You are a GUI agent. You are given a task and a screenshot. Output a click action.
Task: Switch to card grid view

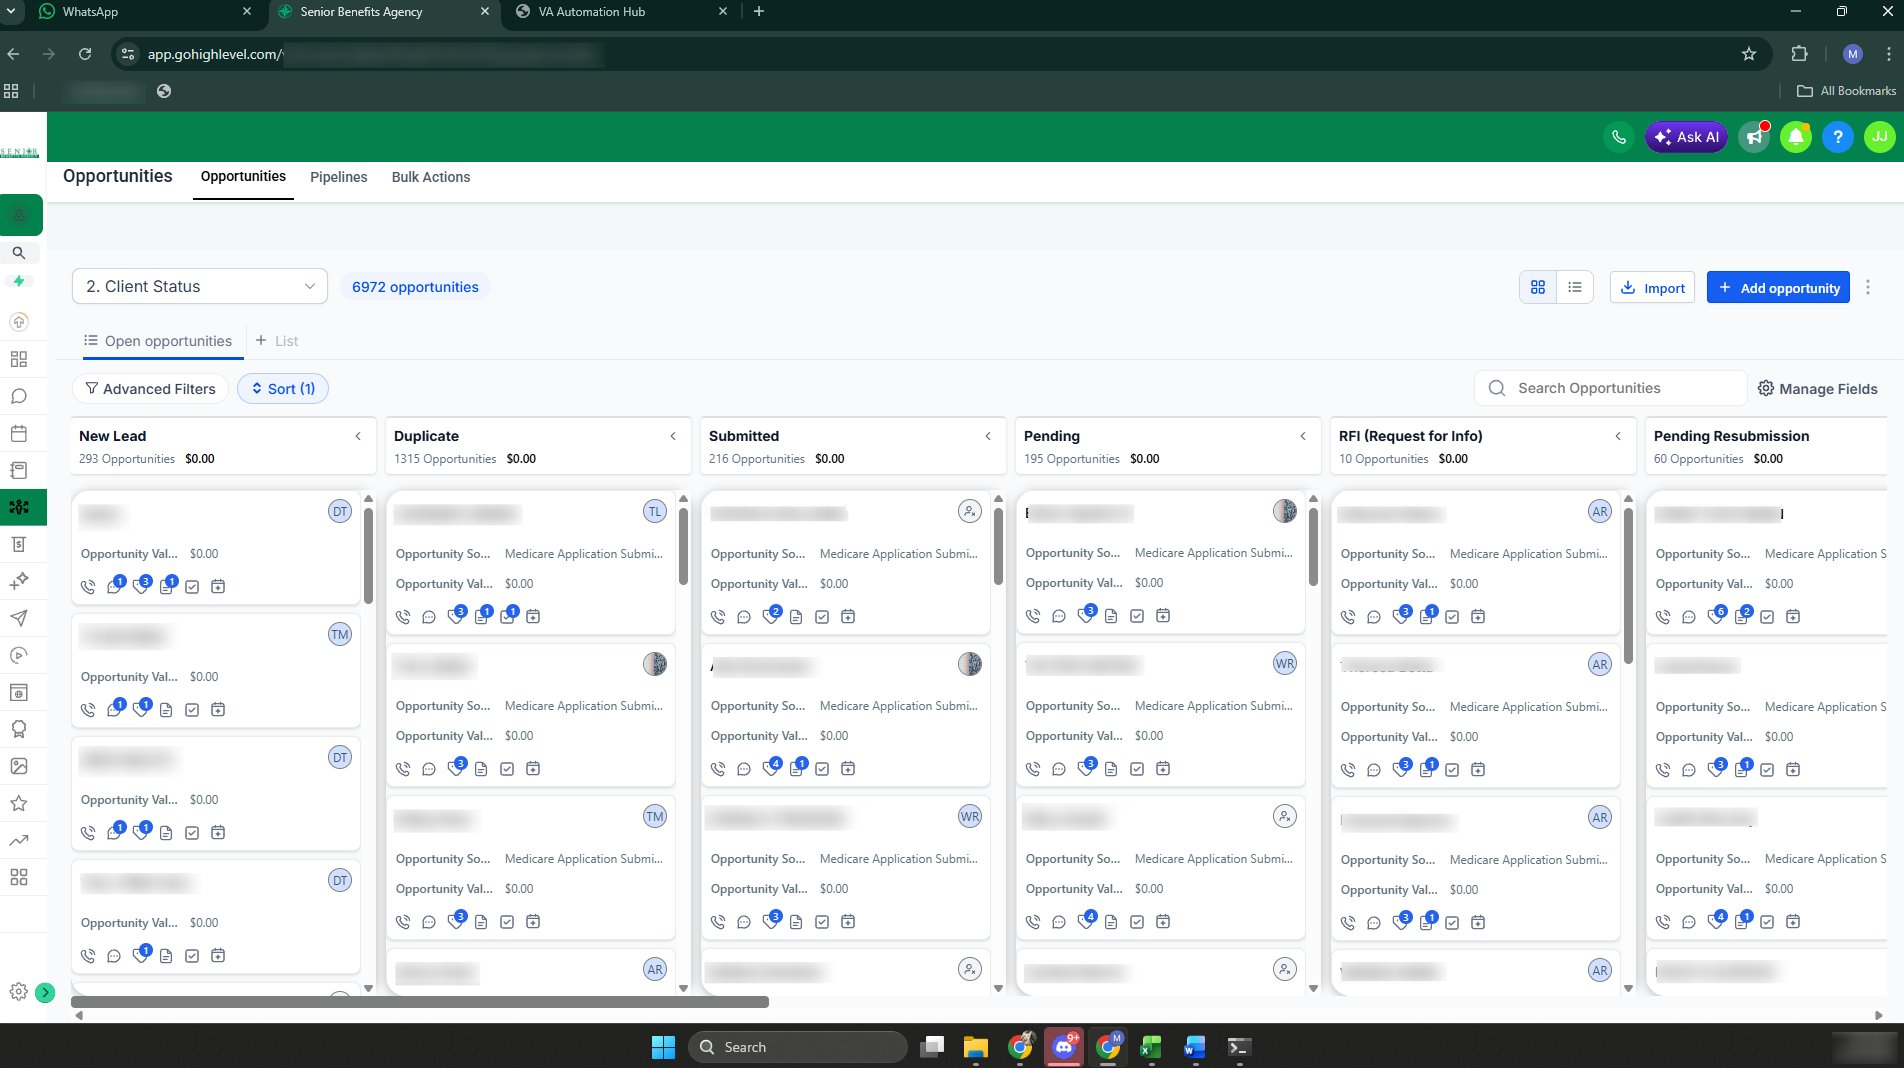(x=1537, y=287)
